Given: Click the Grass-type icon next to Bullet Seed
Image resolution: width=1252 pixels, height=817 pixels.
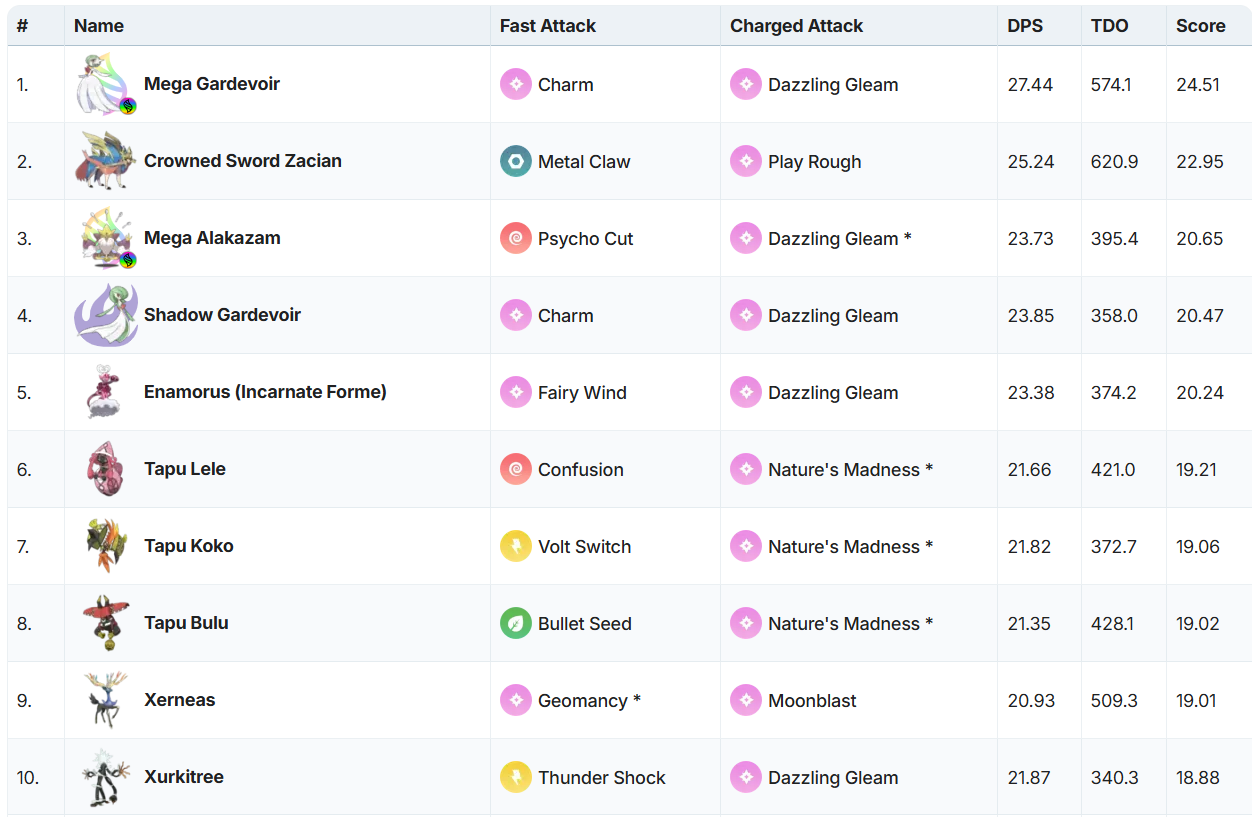Looking at the screenshot, I should pos(516,624).
